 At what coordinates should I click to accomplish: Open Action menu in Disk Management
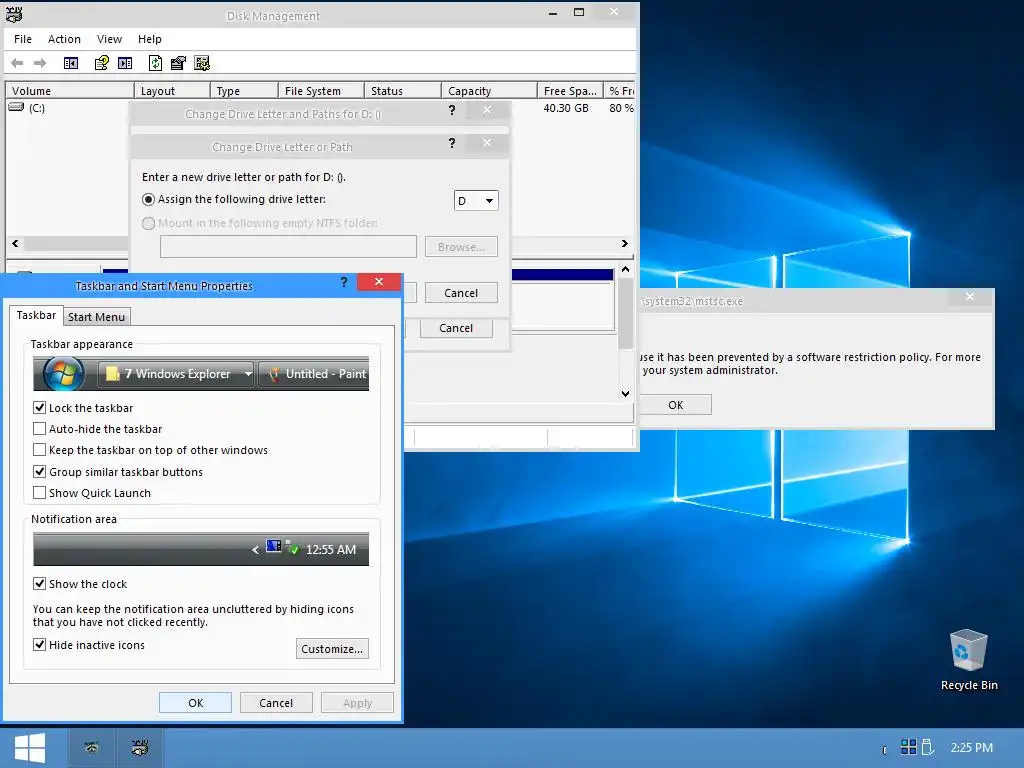[64, 39]
